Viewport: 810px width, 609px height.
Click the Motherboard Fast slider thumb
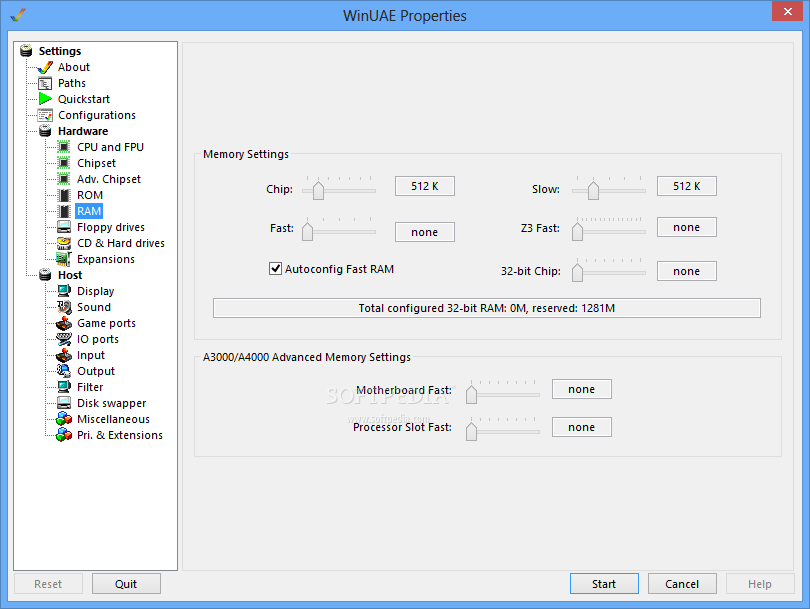(x=471, y=394)
